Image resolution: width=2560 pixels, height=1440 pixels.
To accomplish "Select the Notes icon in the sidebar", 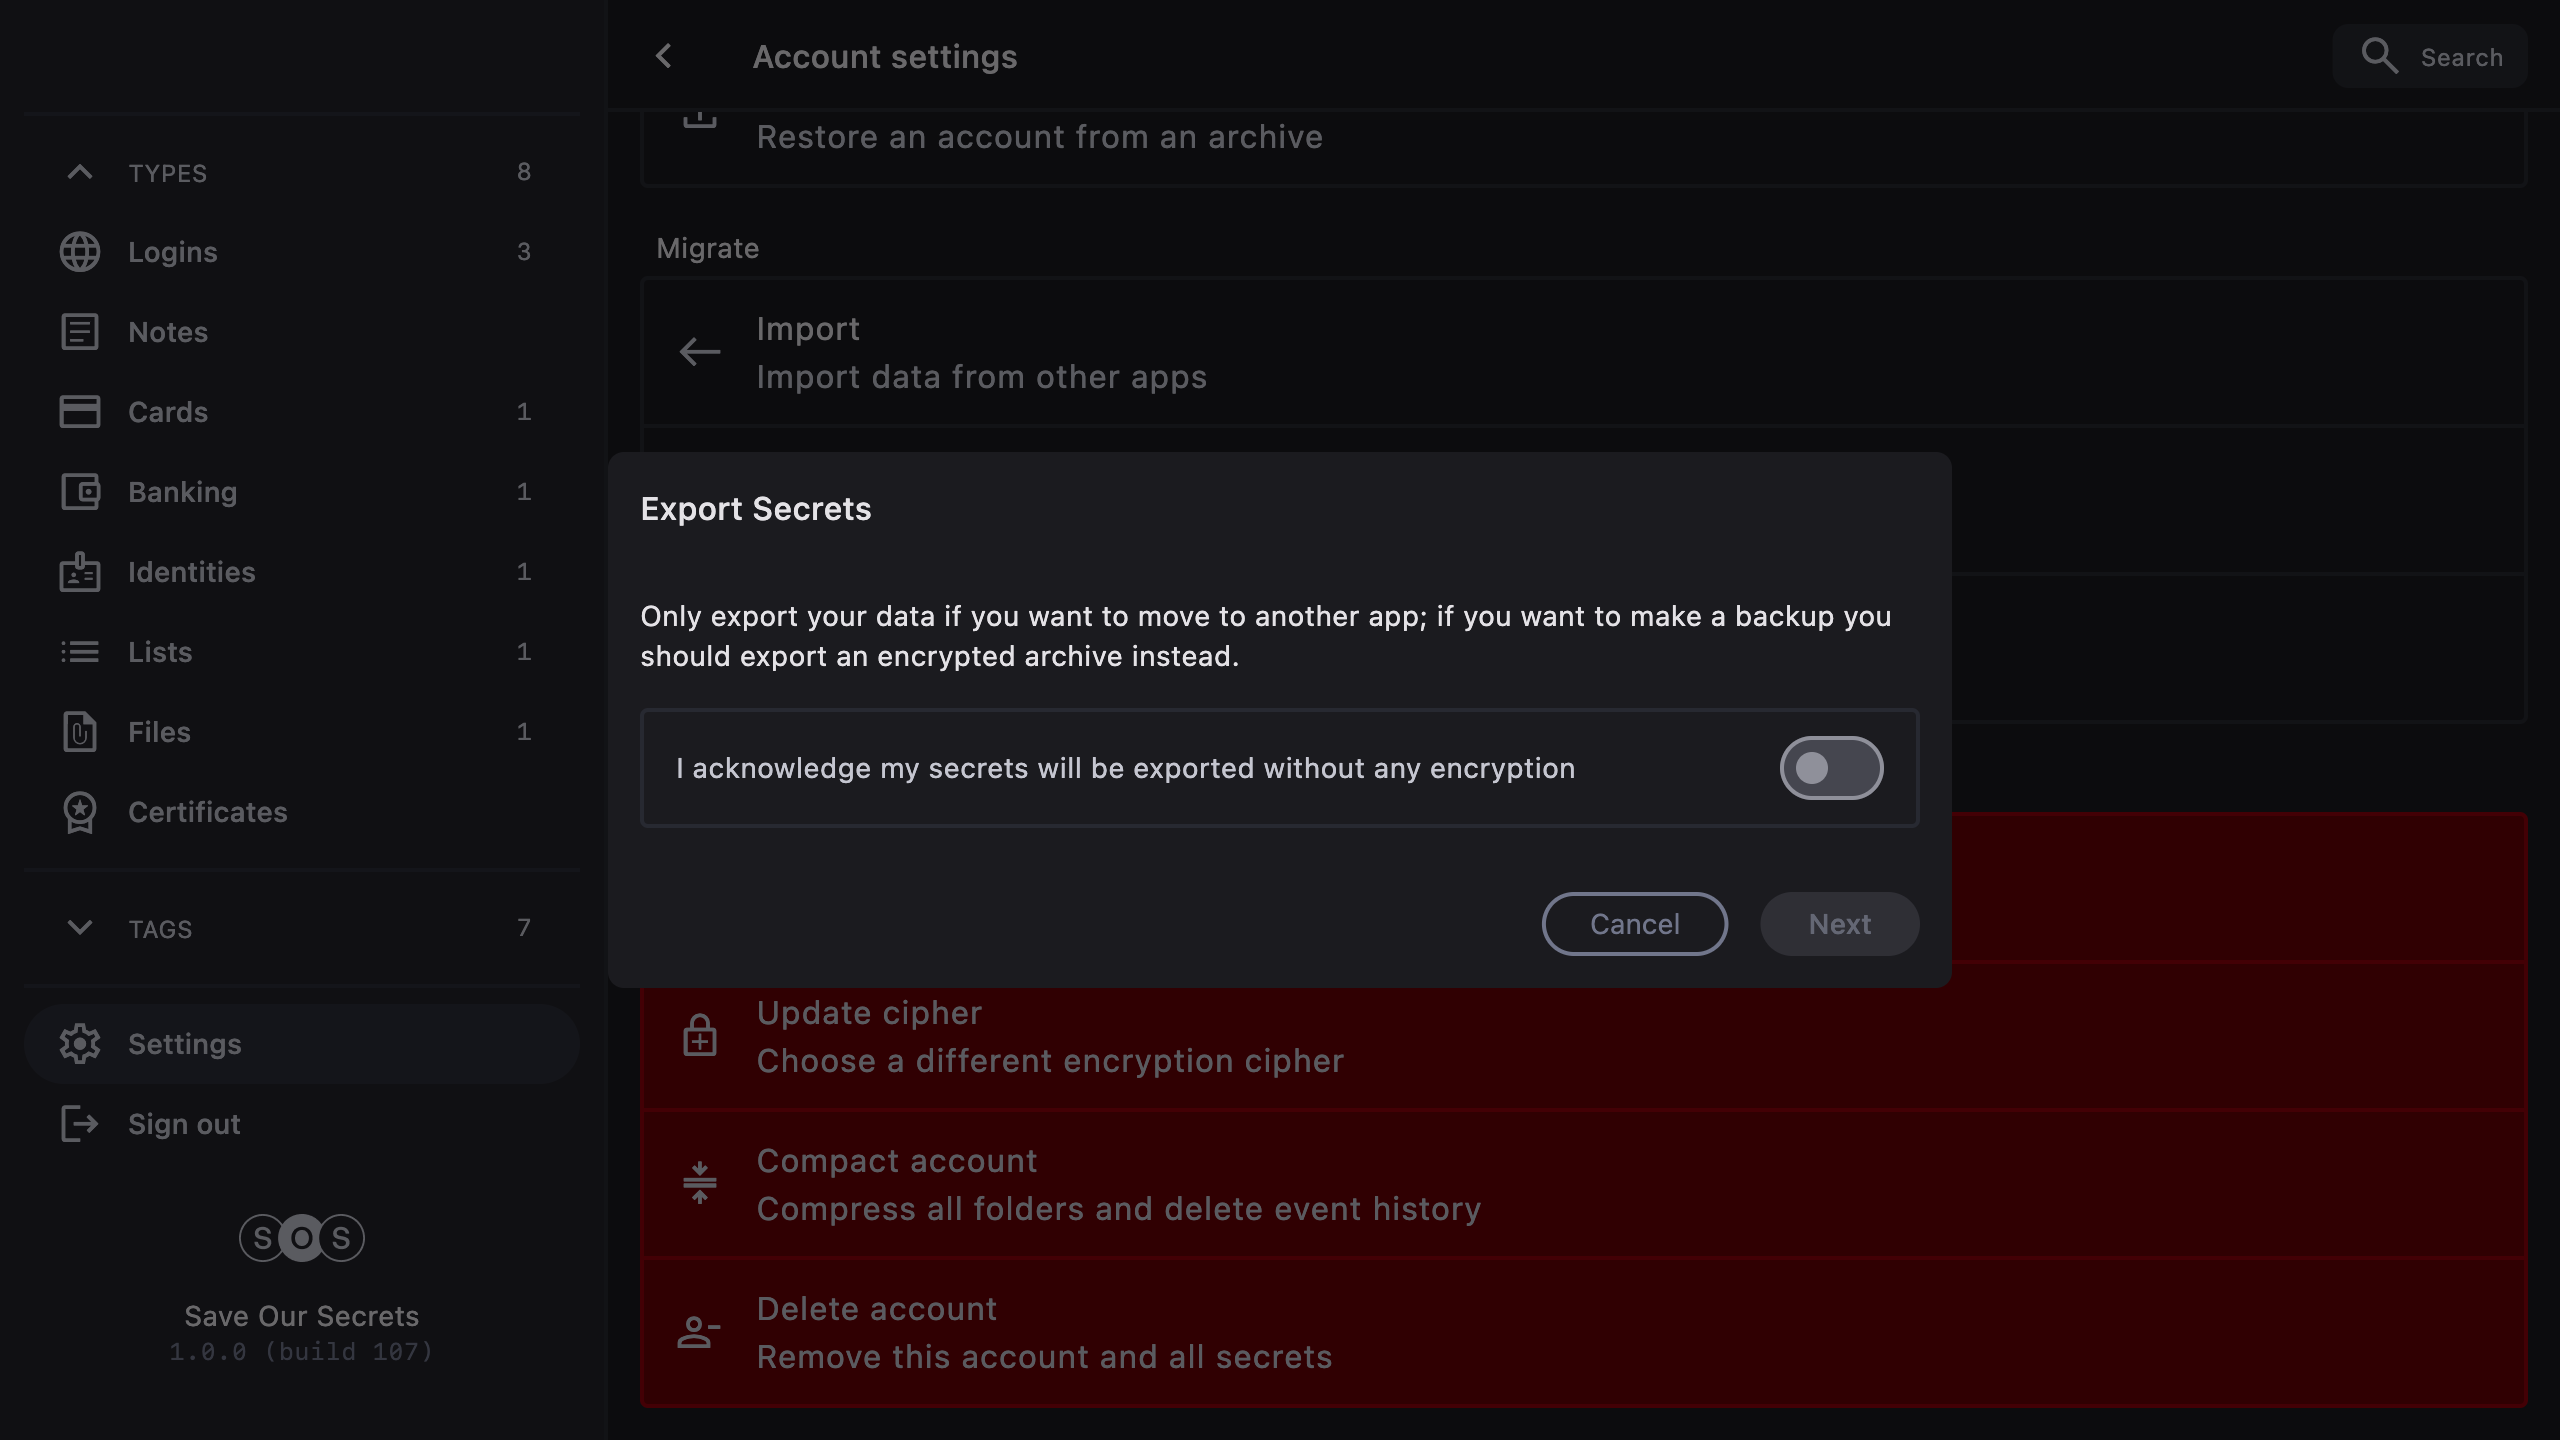I will (x=80, y=332).
